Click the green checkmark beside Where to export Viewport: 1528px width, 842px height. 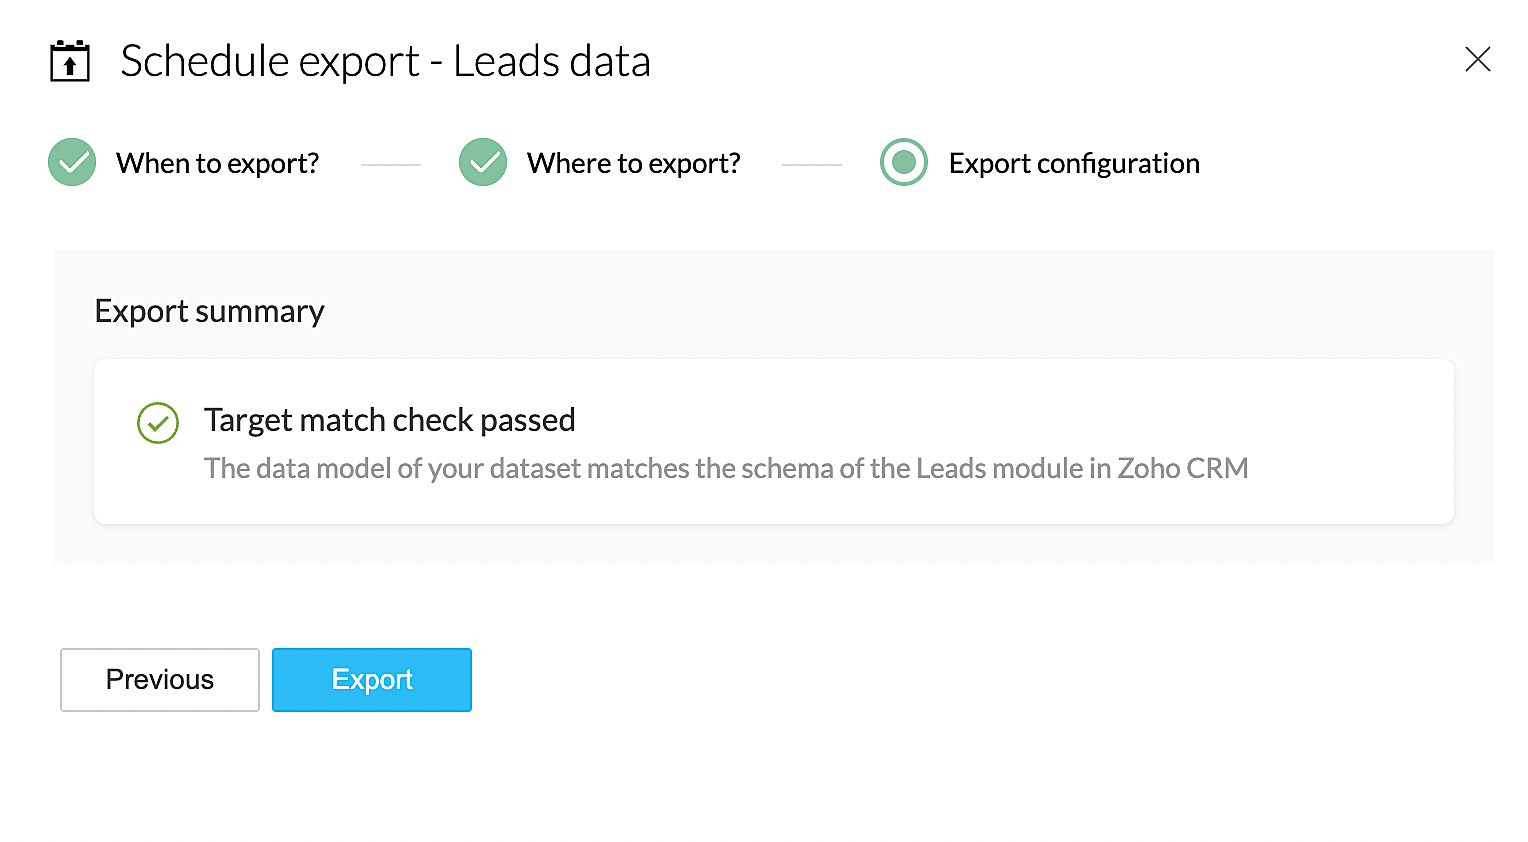click(x=483, y=162)
